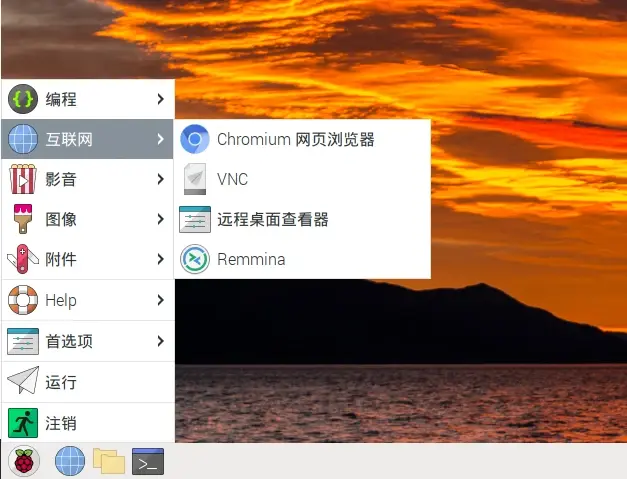Open the 图像 menu category

88,219
